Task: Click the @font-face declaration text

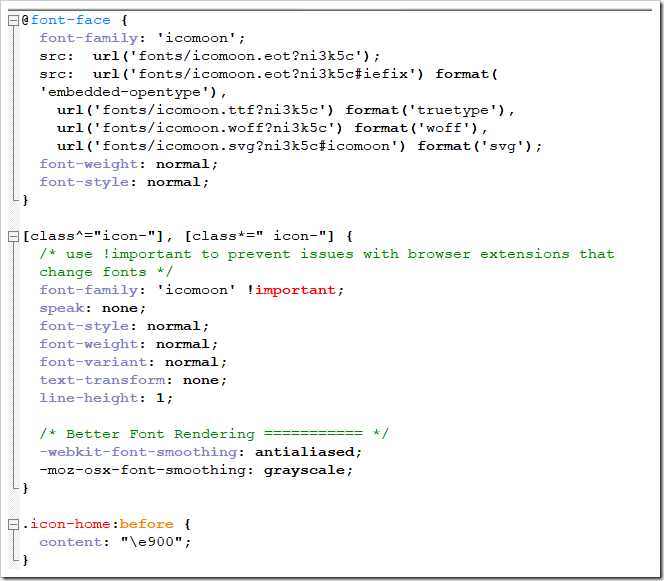Action: pos(66,20)
